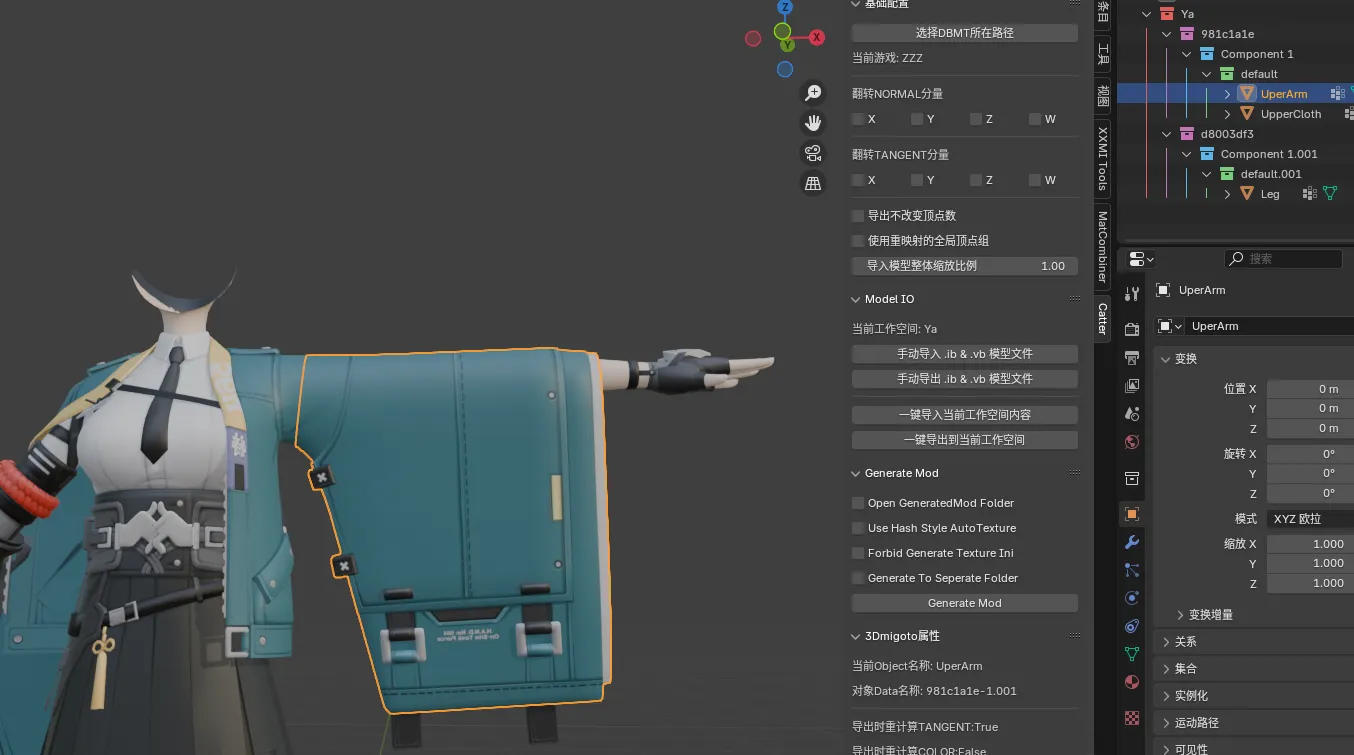
Task: Open the Collection properties tab icon
Action: [1132, 478]
